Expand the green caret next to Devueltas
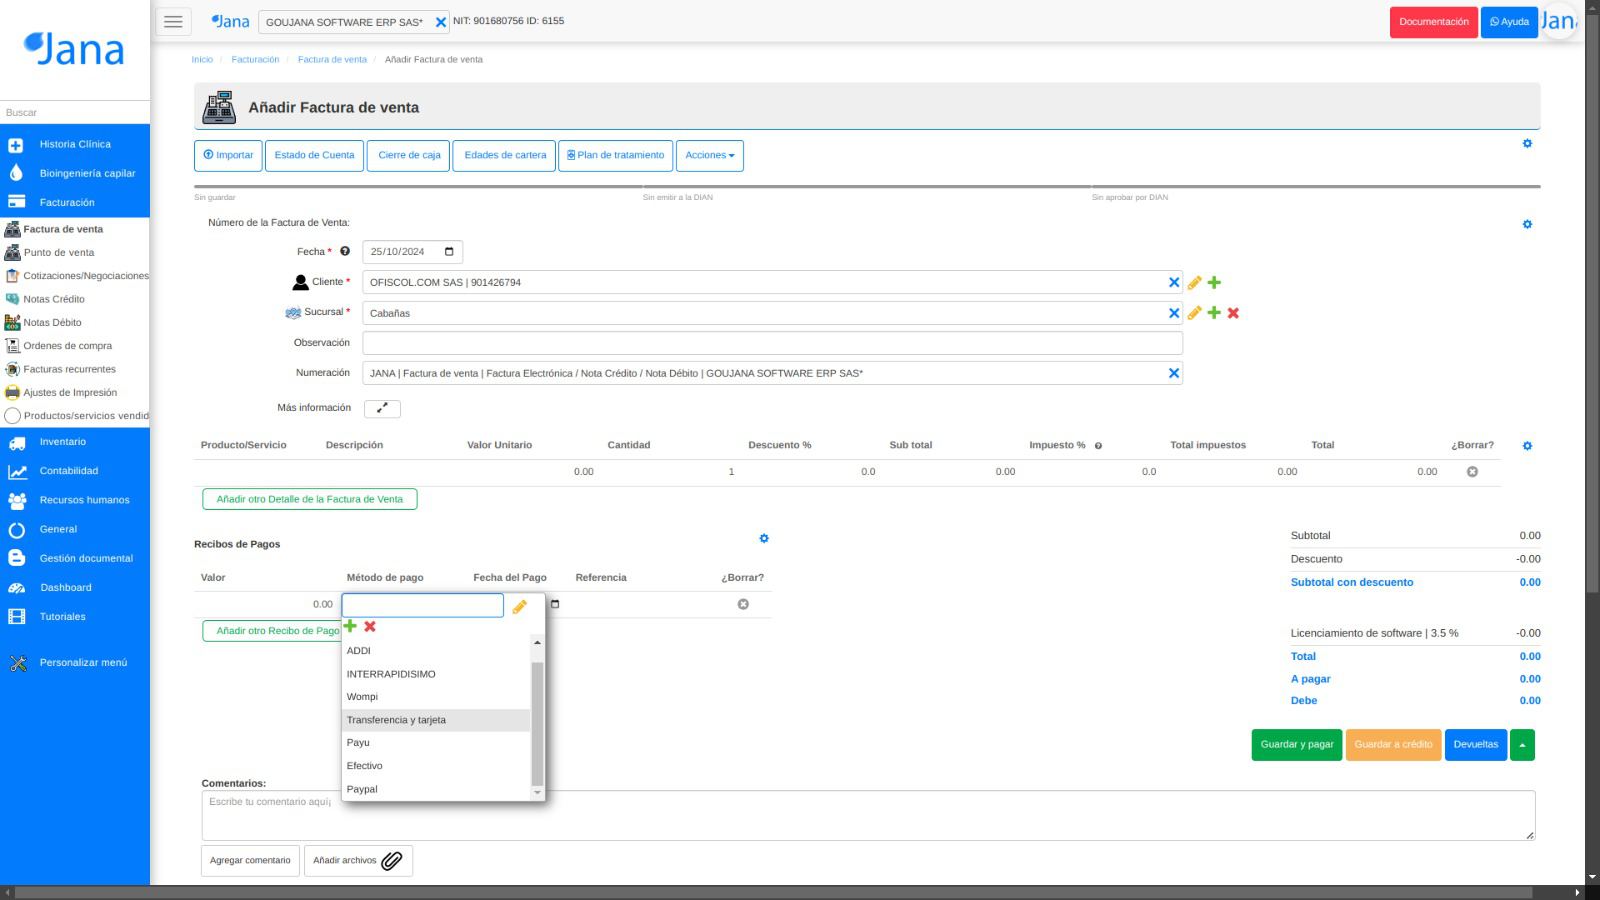Image resolution: width=1600 pixels, height=900 pixels. pos(1522,745)
